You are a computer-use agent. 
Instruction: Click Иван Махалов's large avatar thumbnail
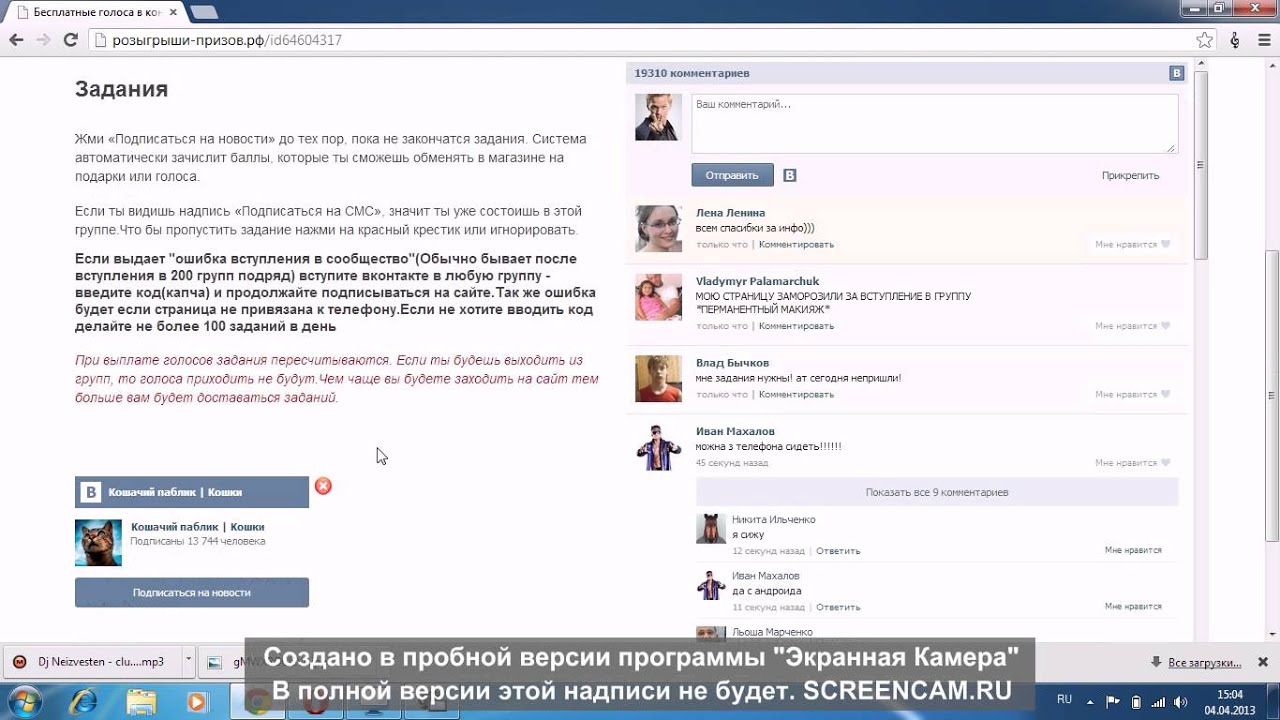point(658,446)
